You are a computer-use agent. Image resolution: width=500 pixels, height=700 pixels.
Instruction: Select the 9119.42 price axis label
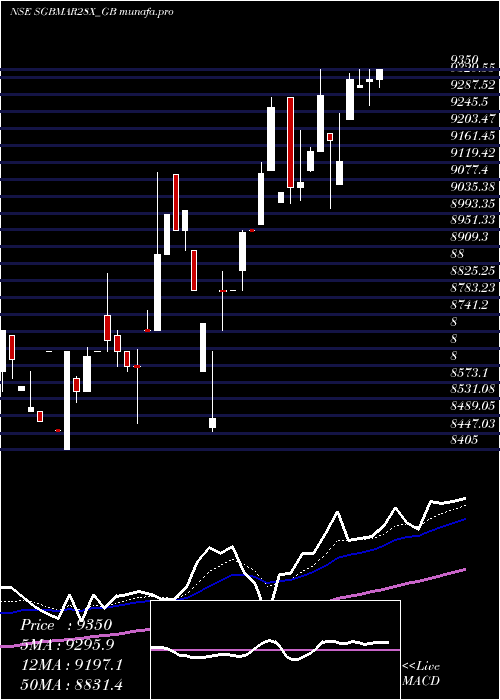pyautogui.click(x=473, y=153)
